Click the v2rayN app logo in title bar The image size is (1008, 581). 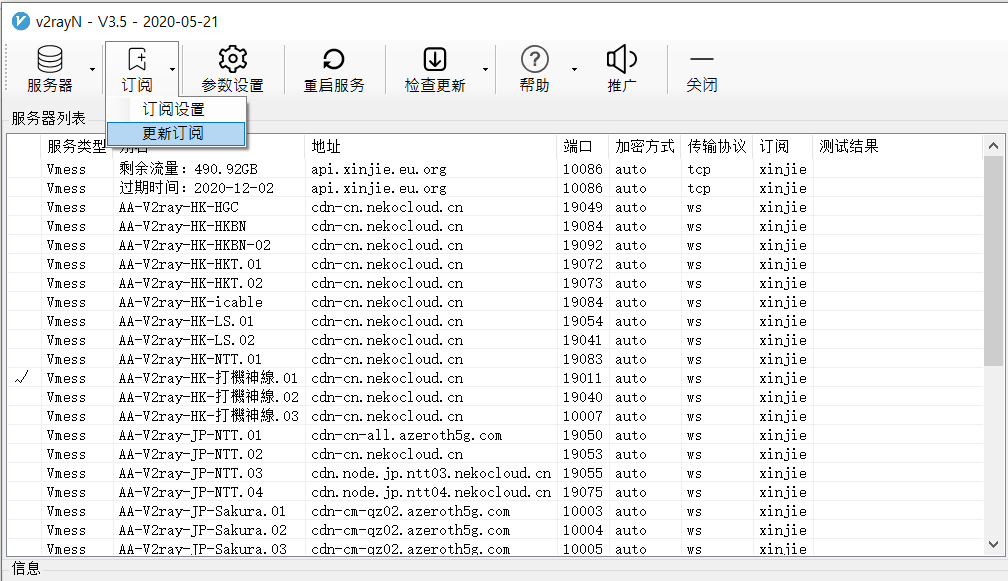pos(21,21)
